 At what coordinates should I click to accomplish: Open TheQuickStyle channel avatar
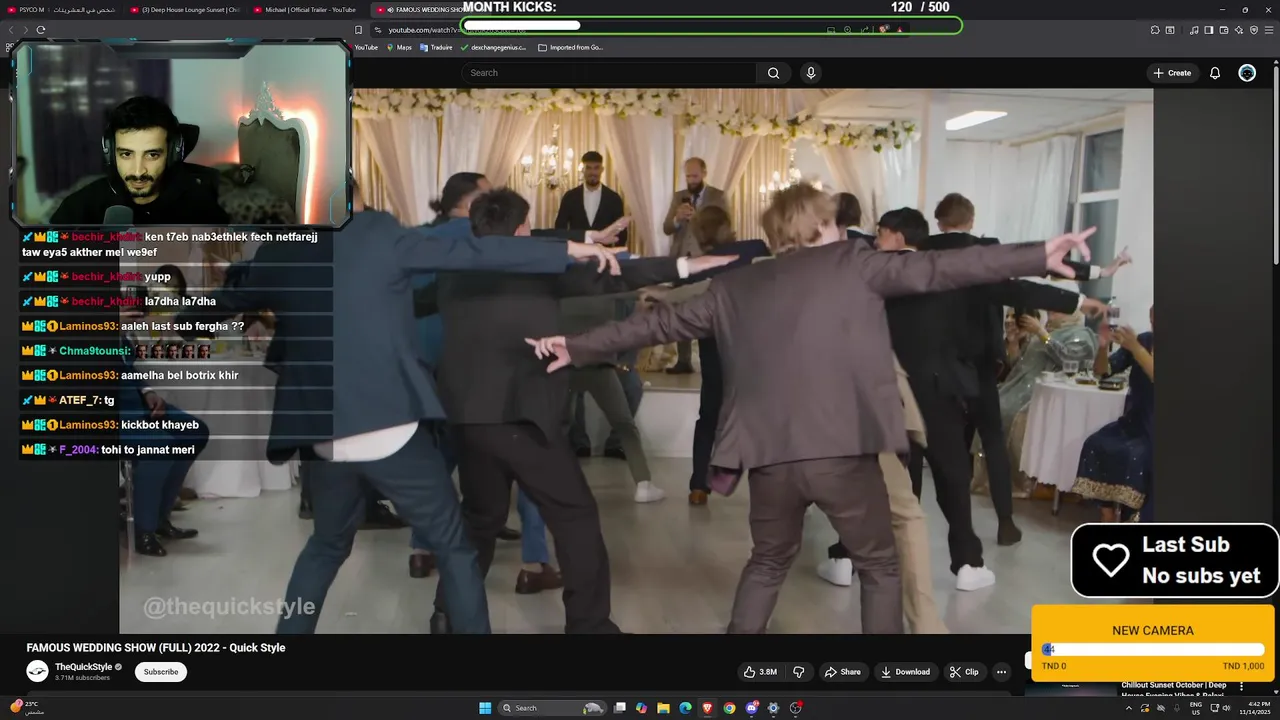pyautogui.click(x=37, y=671)
